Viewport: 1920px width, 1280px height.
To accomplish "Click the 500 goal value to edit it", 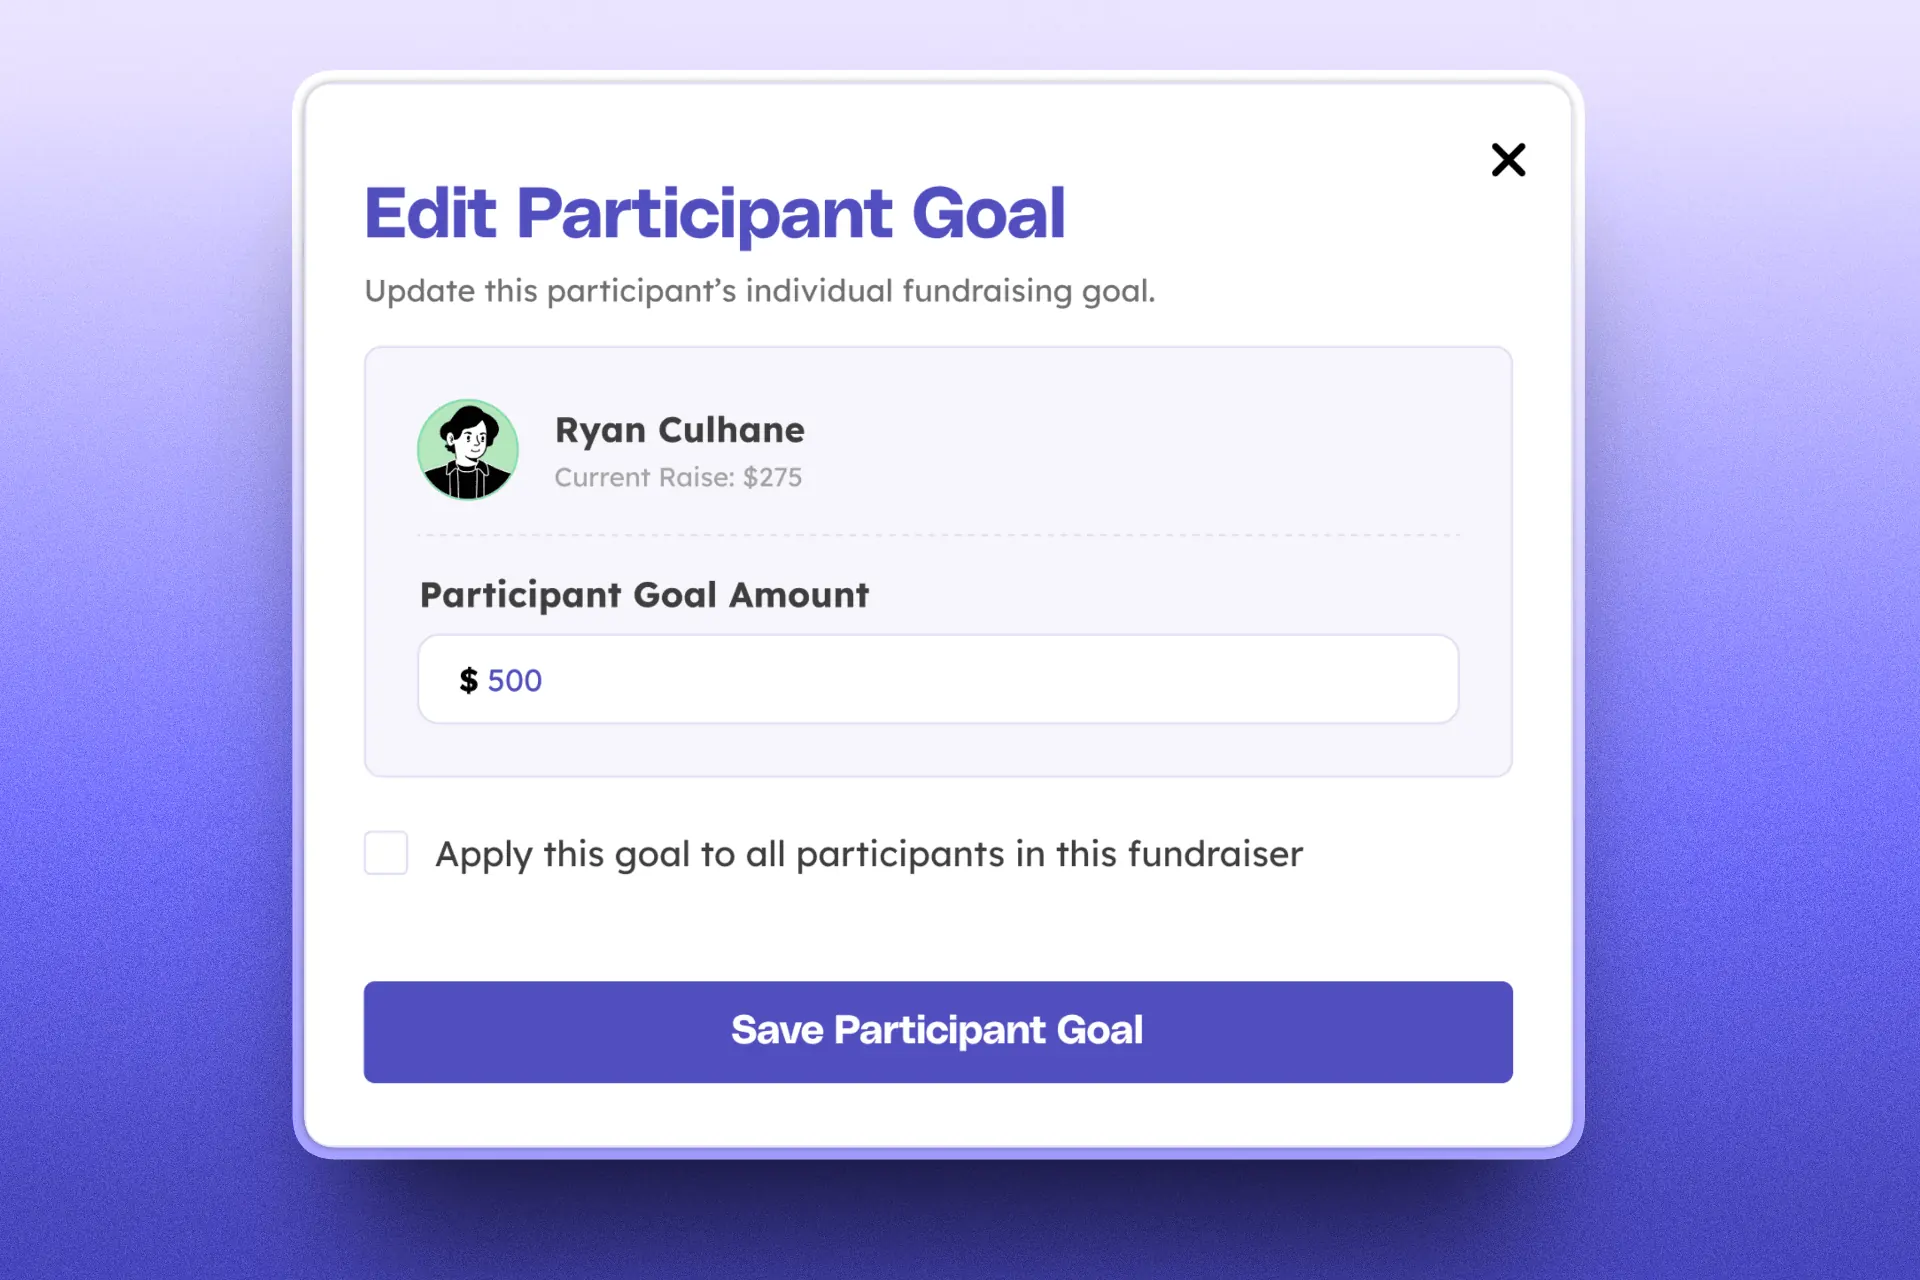I will [x=514, y=679].
